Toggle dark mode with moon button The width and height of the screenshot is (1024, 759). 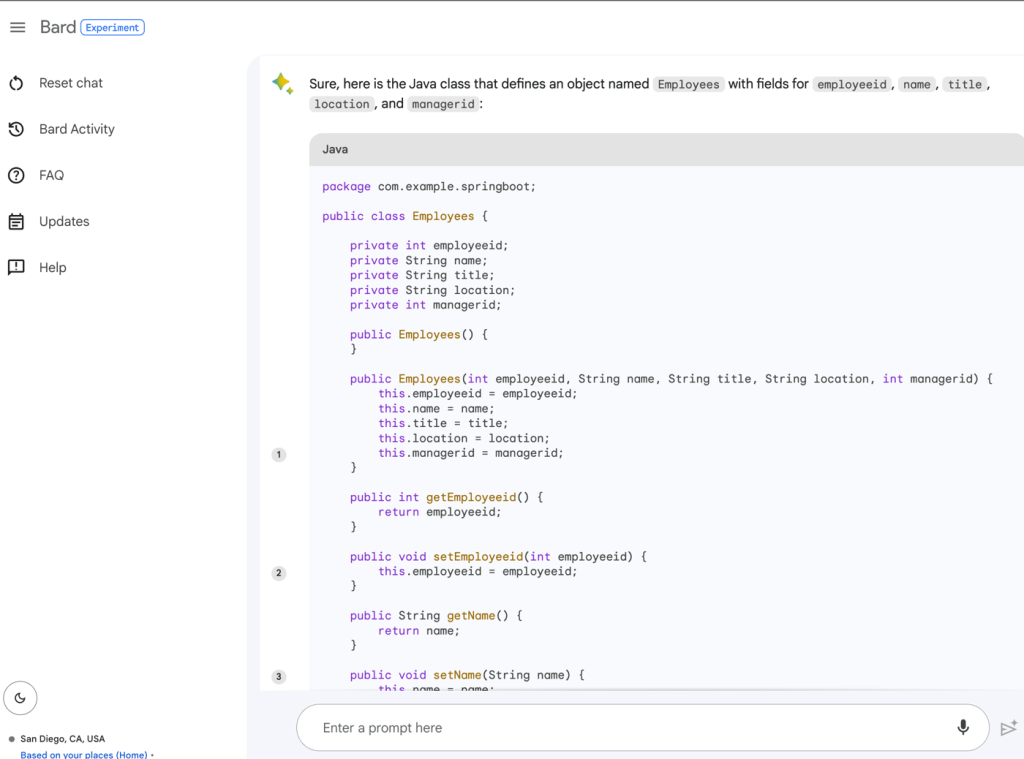(20, 697)
